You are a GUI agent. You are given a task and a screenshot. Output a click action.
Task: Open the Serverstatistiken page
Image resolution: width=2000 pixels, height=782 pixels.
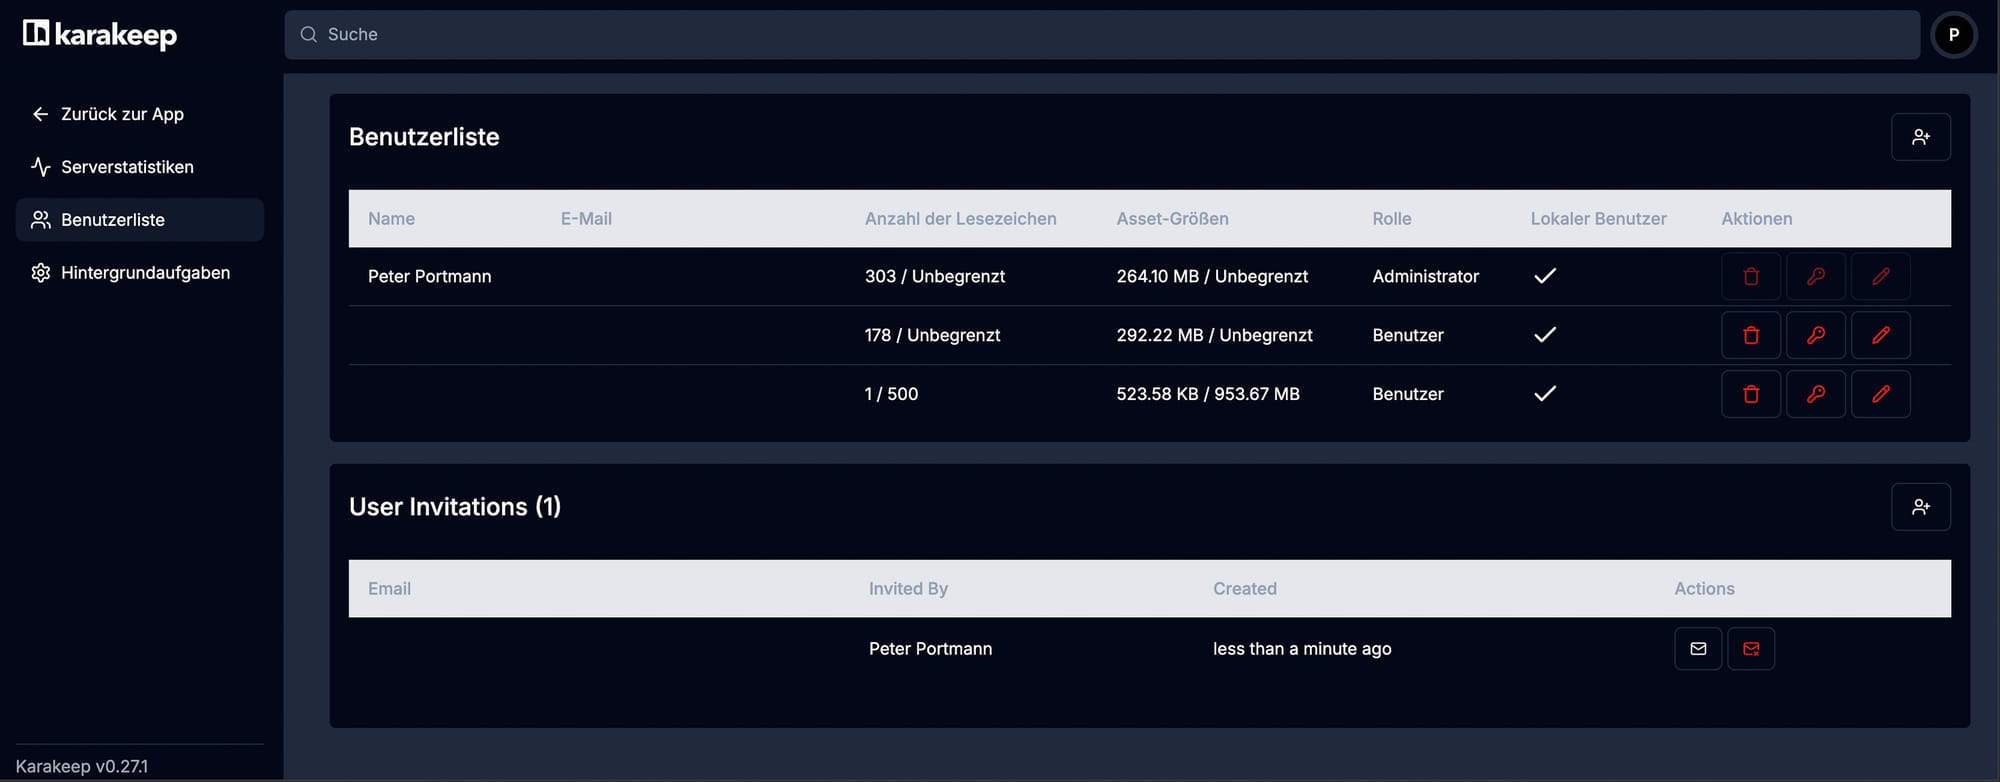(127, 167)
